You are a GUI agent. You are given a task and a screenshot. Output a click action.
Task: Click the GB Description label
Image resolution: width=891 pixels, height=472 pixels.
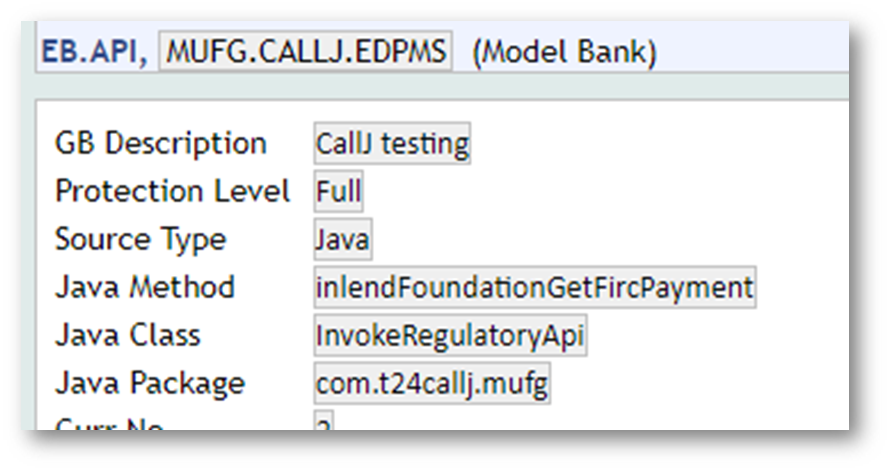[x=160, y=143]
